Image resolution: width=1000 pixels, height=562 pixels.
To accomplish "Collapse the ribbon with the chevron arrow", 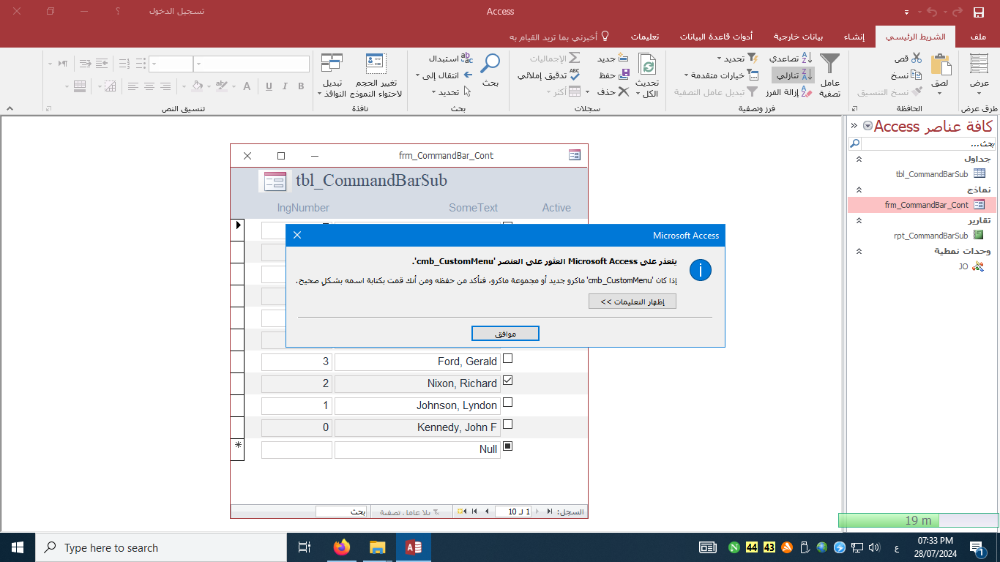I will point(10,108).
